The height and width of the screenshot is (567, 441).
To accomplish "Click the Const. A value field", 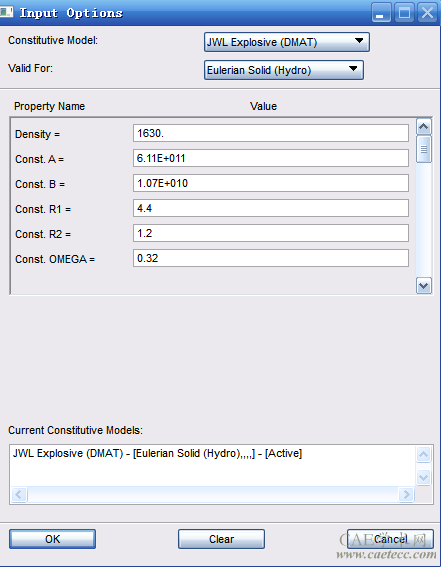I will [271, 158].
